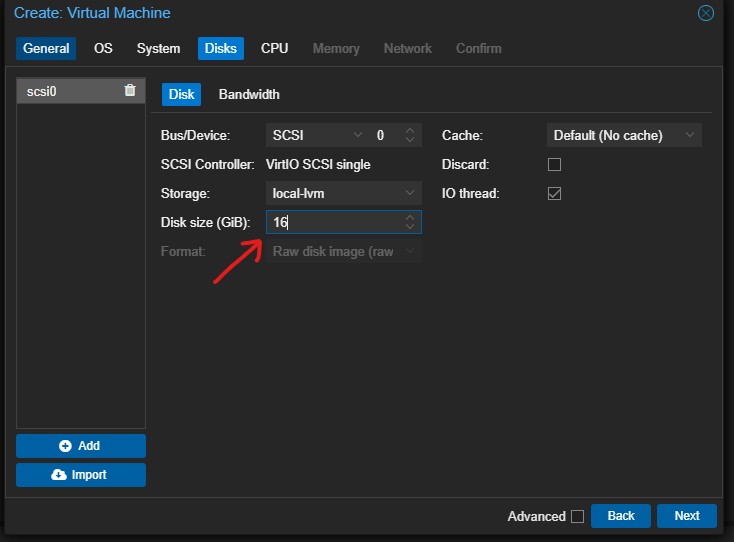Add a new disk
734x542 pixels.
[x=81, y=446]
